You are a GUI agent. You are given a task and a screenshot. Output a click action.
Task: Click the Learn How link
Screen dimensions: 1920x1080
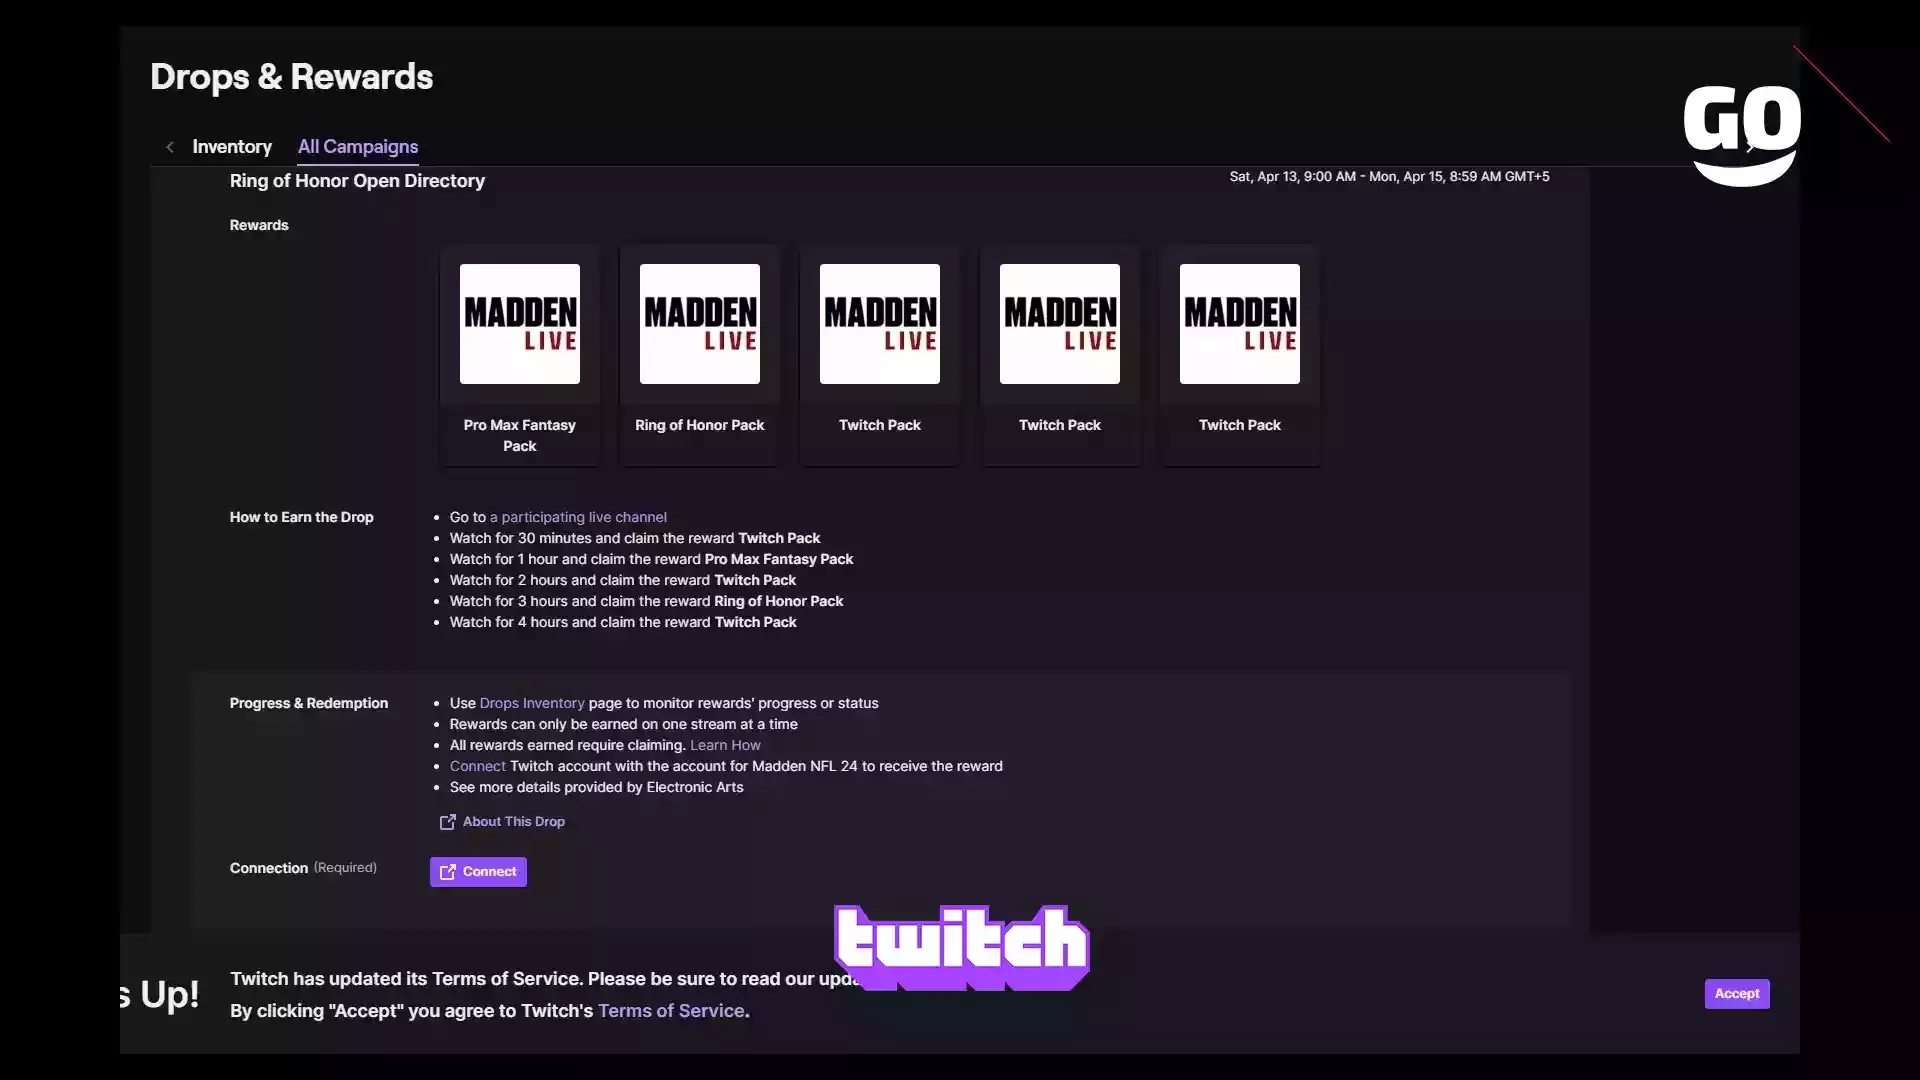725,746
